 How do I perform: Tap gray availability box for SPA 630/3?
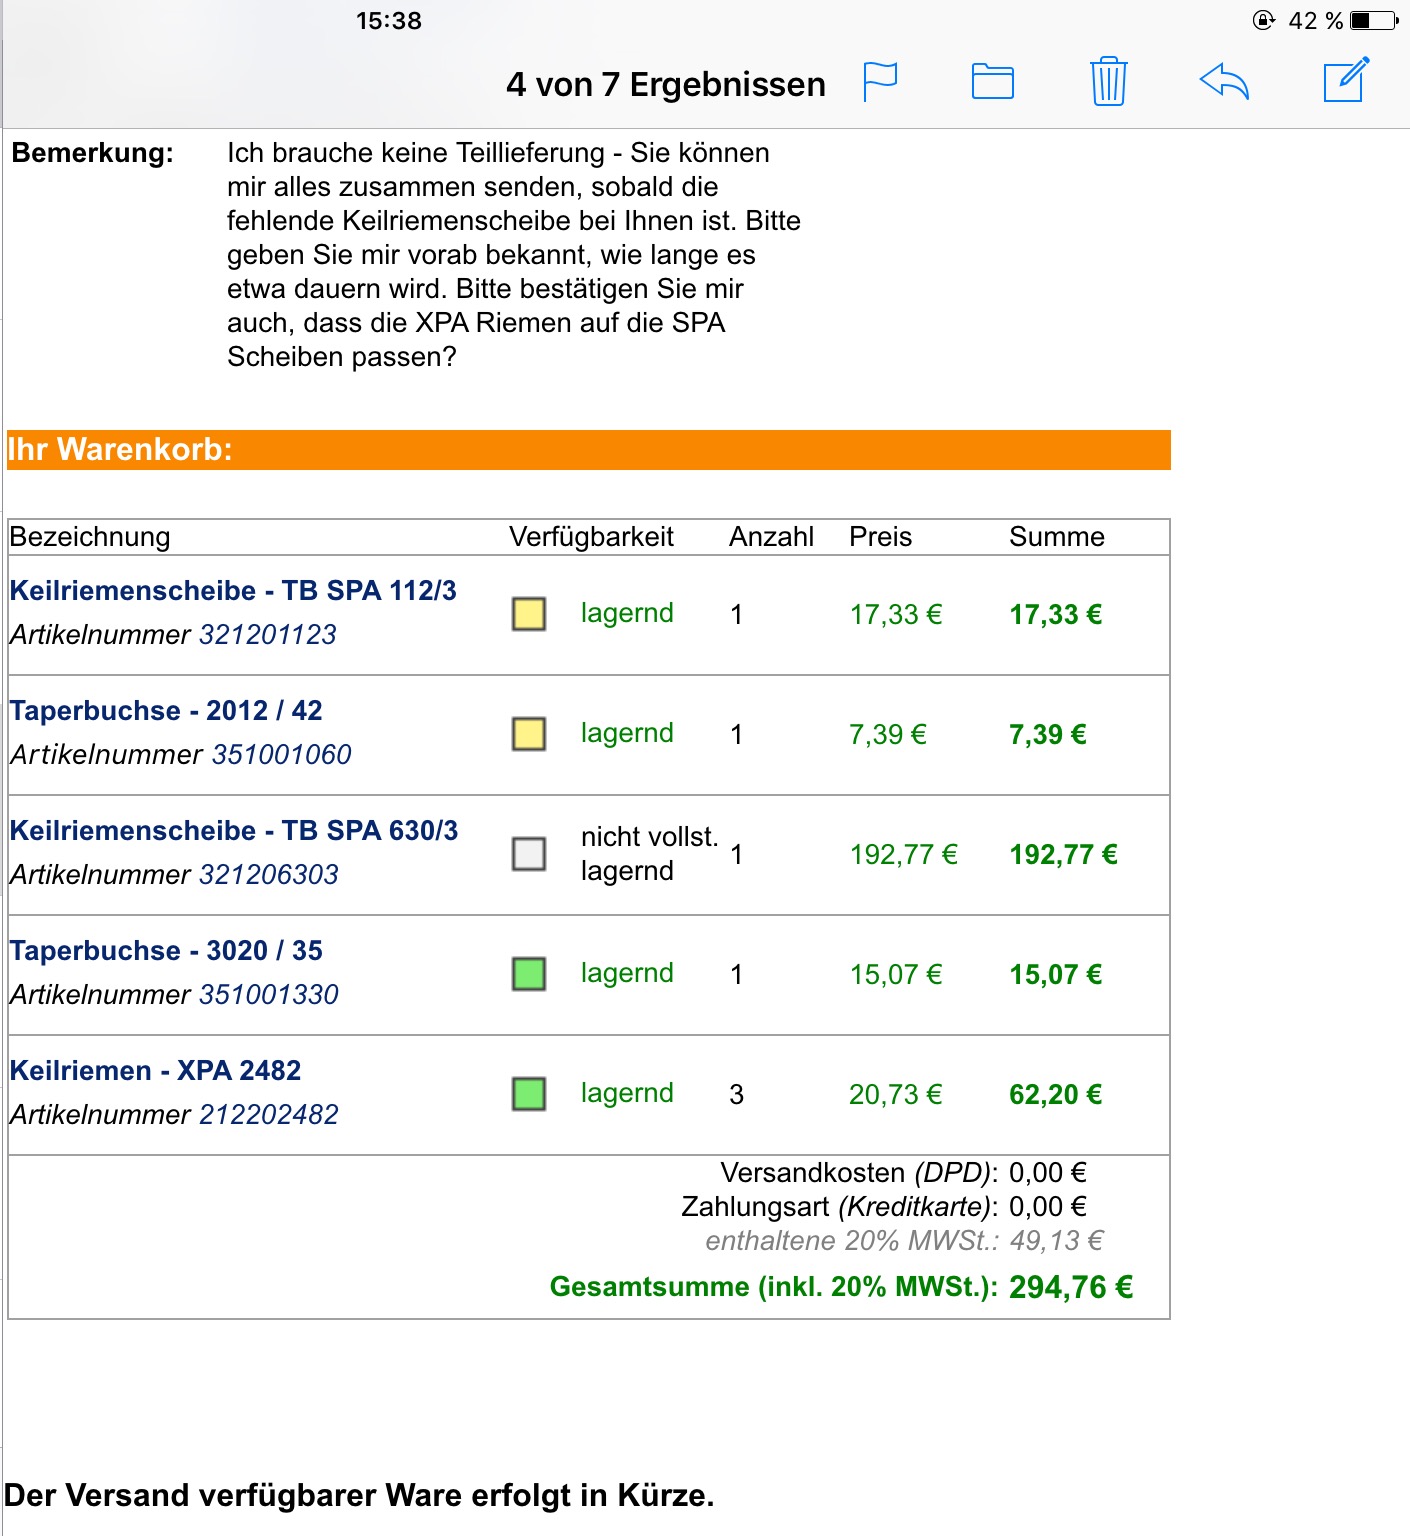[529, 854]
